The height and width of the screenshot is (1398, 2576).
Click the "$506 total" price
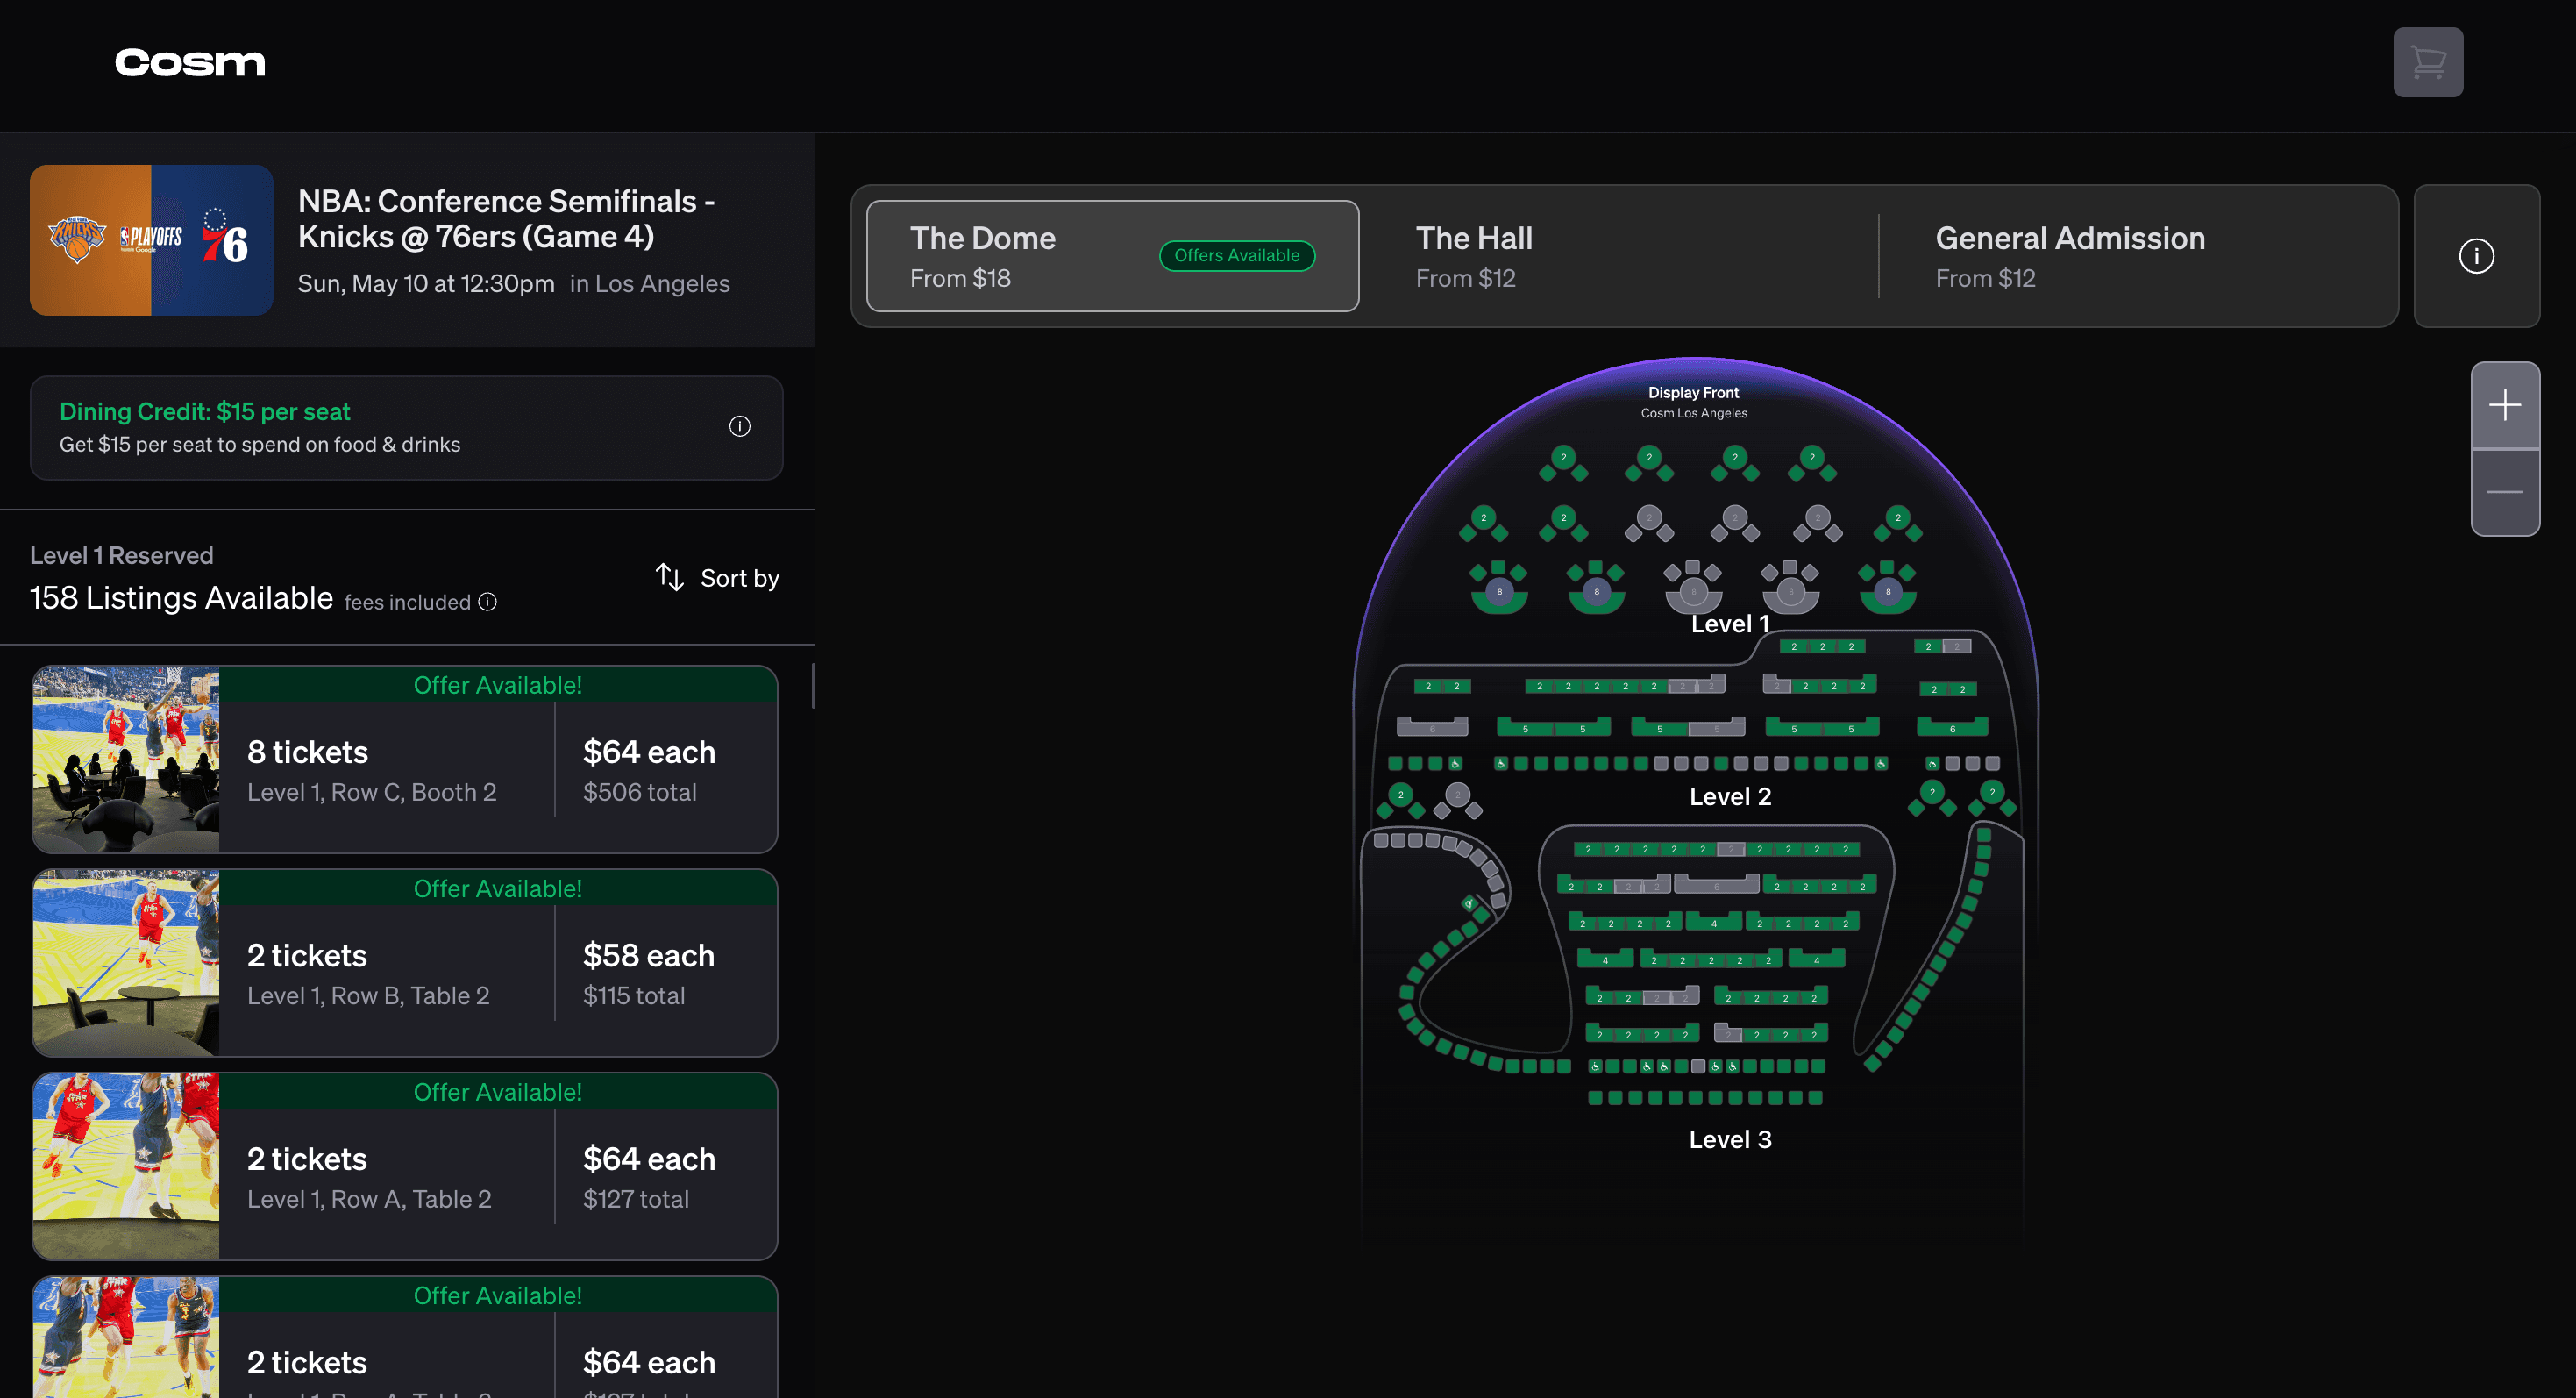[640, 792]
